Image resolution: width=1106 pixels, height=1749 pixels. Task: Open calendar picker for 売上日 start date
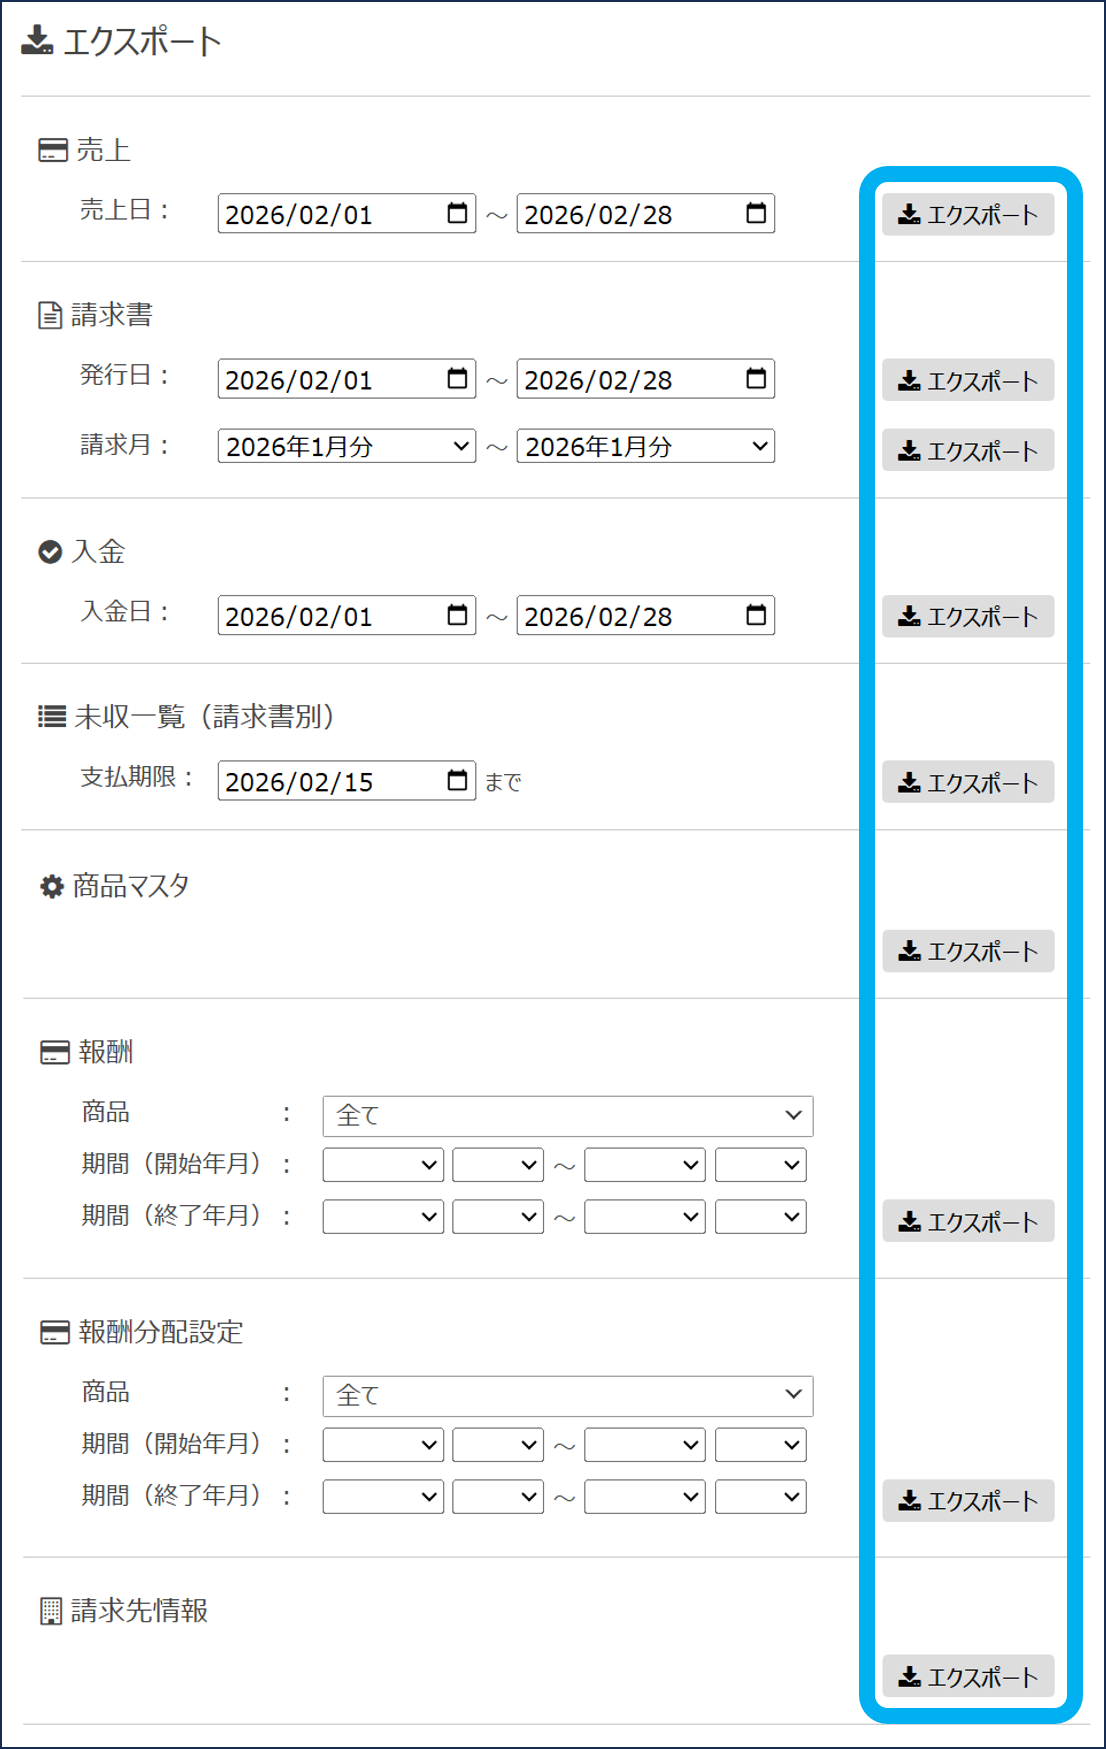click(457, 214)
